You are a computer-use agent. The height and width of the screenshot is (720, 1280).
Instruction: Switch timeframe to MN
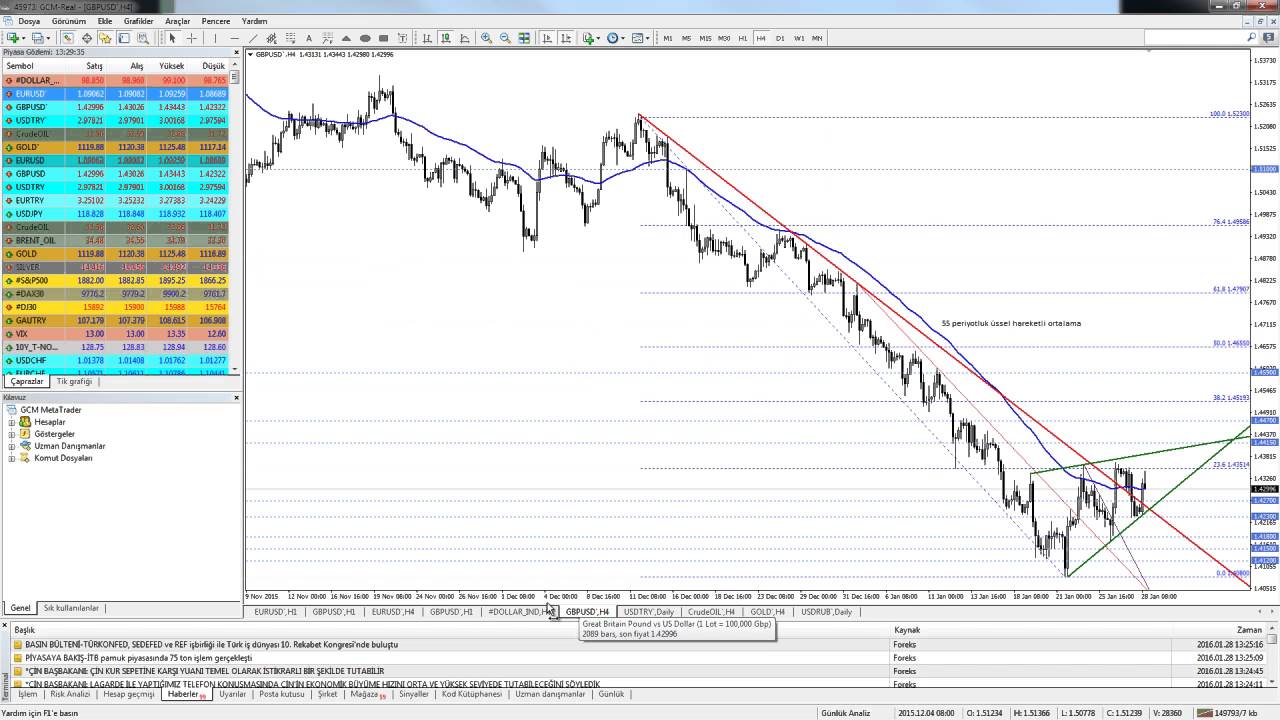(817, 38)
